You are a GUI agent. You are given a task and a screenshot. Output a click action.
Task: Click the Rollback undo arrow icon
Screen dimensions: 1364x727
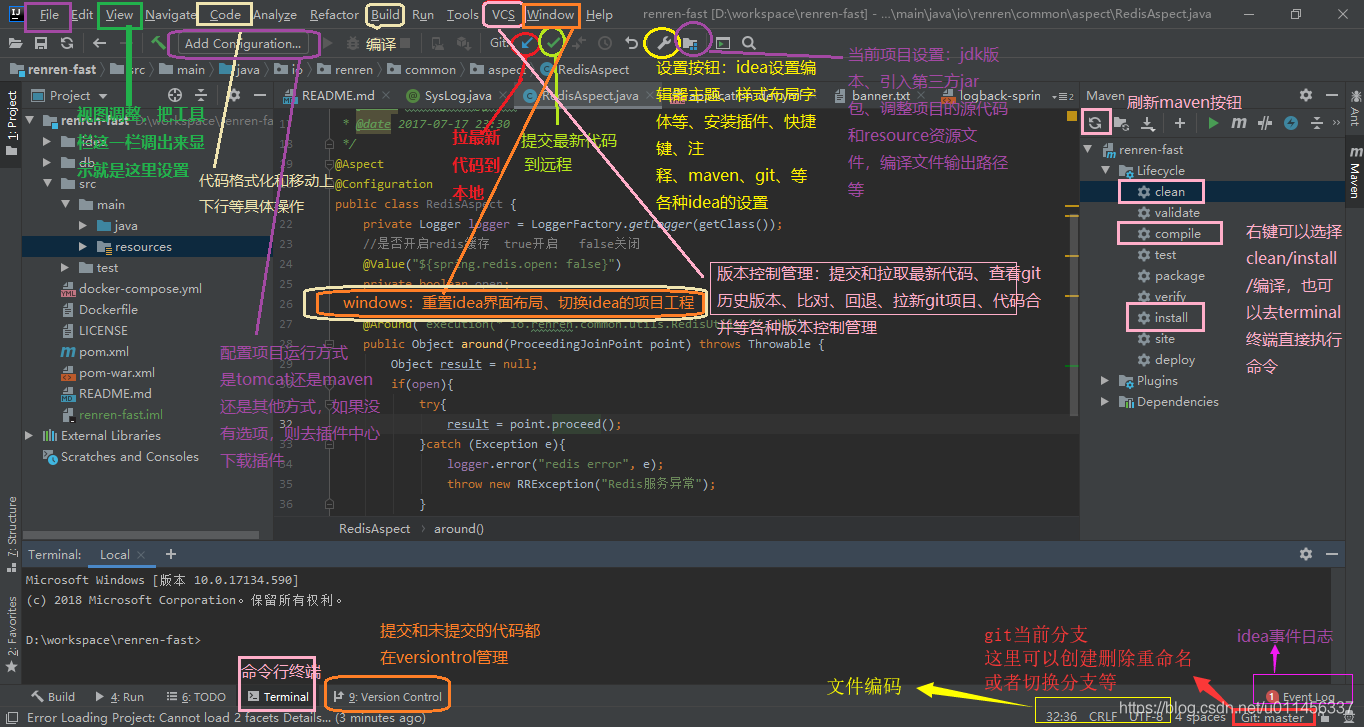[x=631, y=43]
